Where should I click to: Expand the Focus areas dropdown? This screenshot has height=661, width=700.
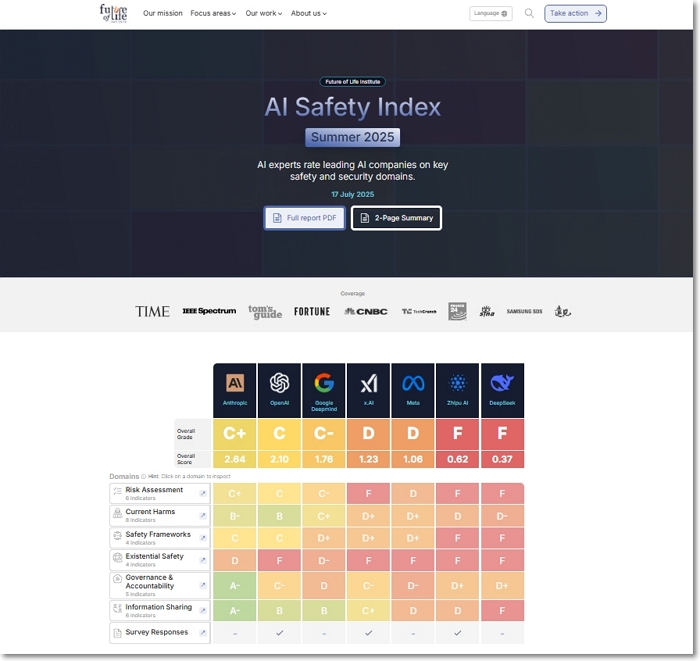pyautogui.click(x=213, y=13)
